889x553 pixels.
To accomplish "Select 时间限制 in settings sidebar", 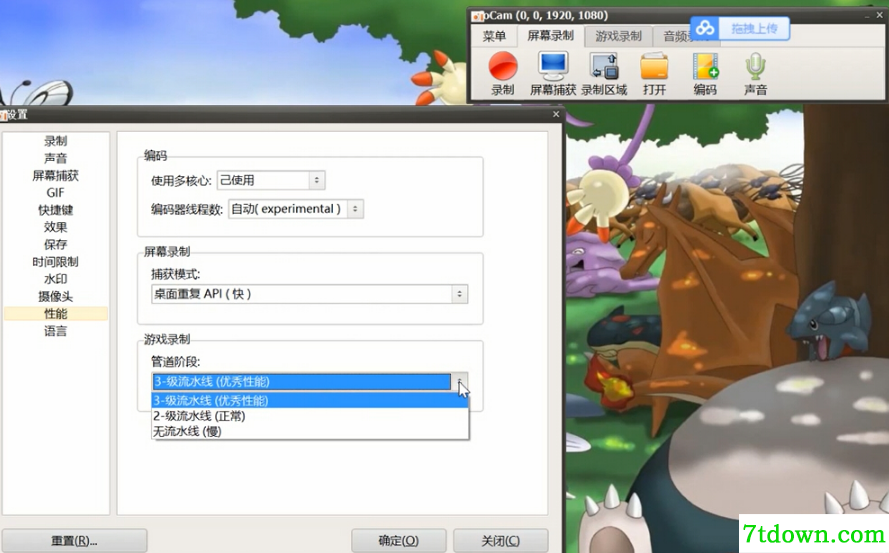I will pyautogui.click(x=56, y=261).
